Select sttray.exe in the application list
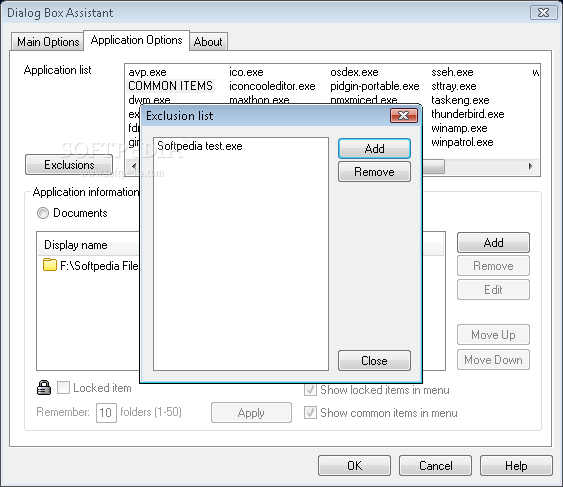 [454, 86]
